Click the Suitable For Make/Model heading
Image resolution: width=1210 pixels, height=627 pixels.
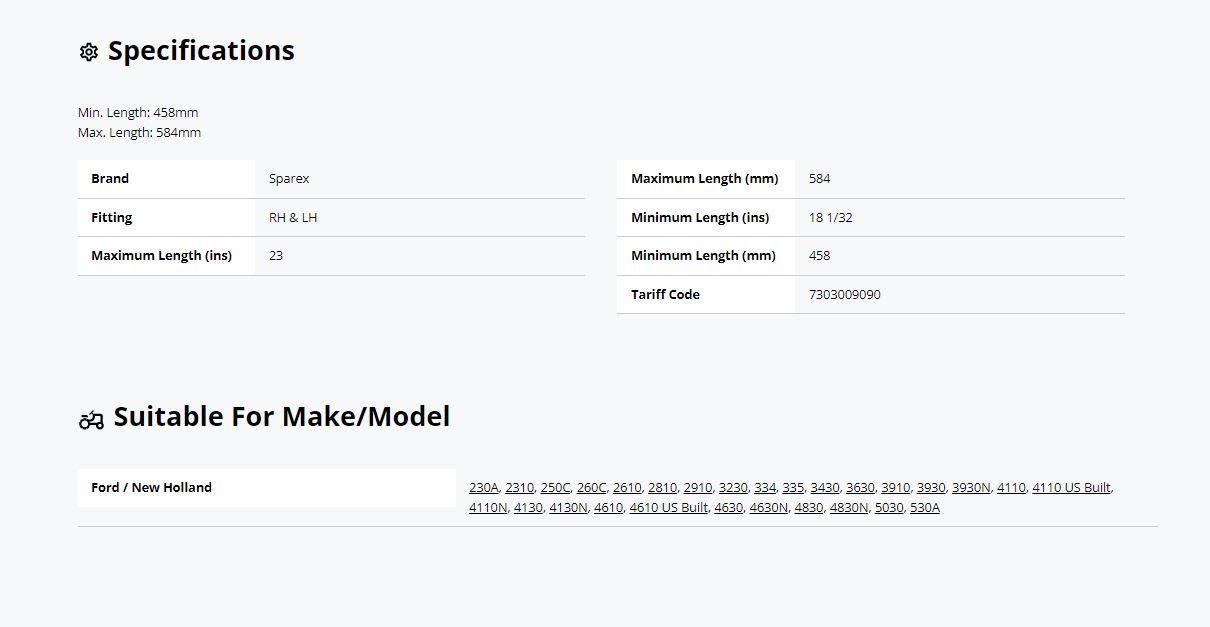click(282, 416)
